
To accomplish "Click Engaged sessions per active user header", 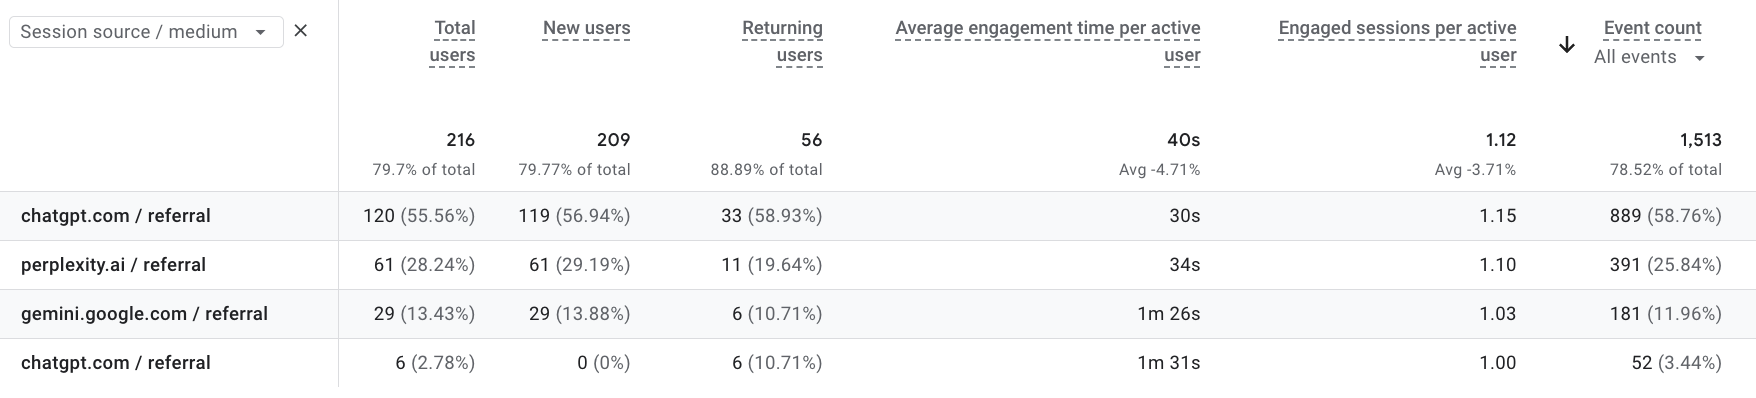I will point(1397,42).
